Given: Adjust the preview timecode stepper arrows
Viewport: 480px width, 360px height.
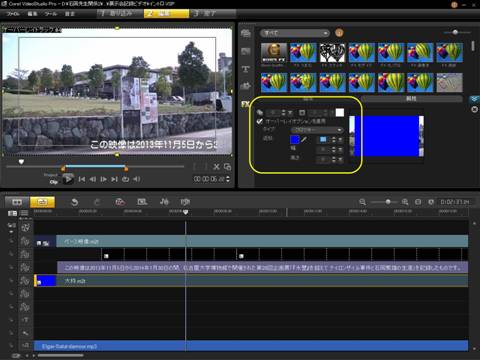Looking at the screenshot, I should [228, 179].
